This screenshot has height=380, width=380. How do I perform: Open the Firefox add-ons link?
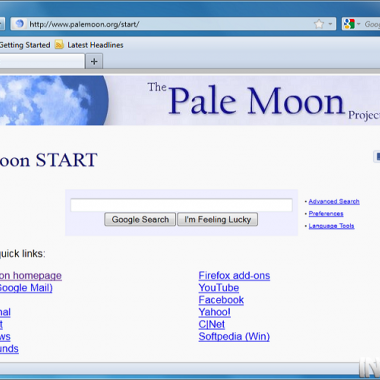(x=234, y=276)
